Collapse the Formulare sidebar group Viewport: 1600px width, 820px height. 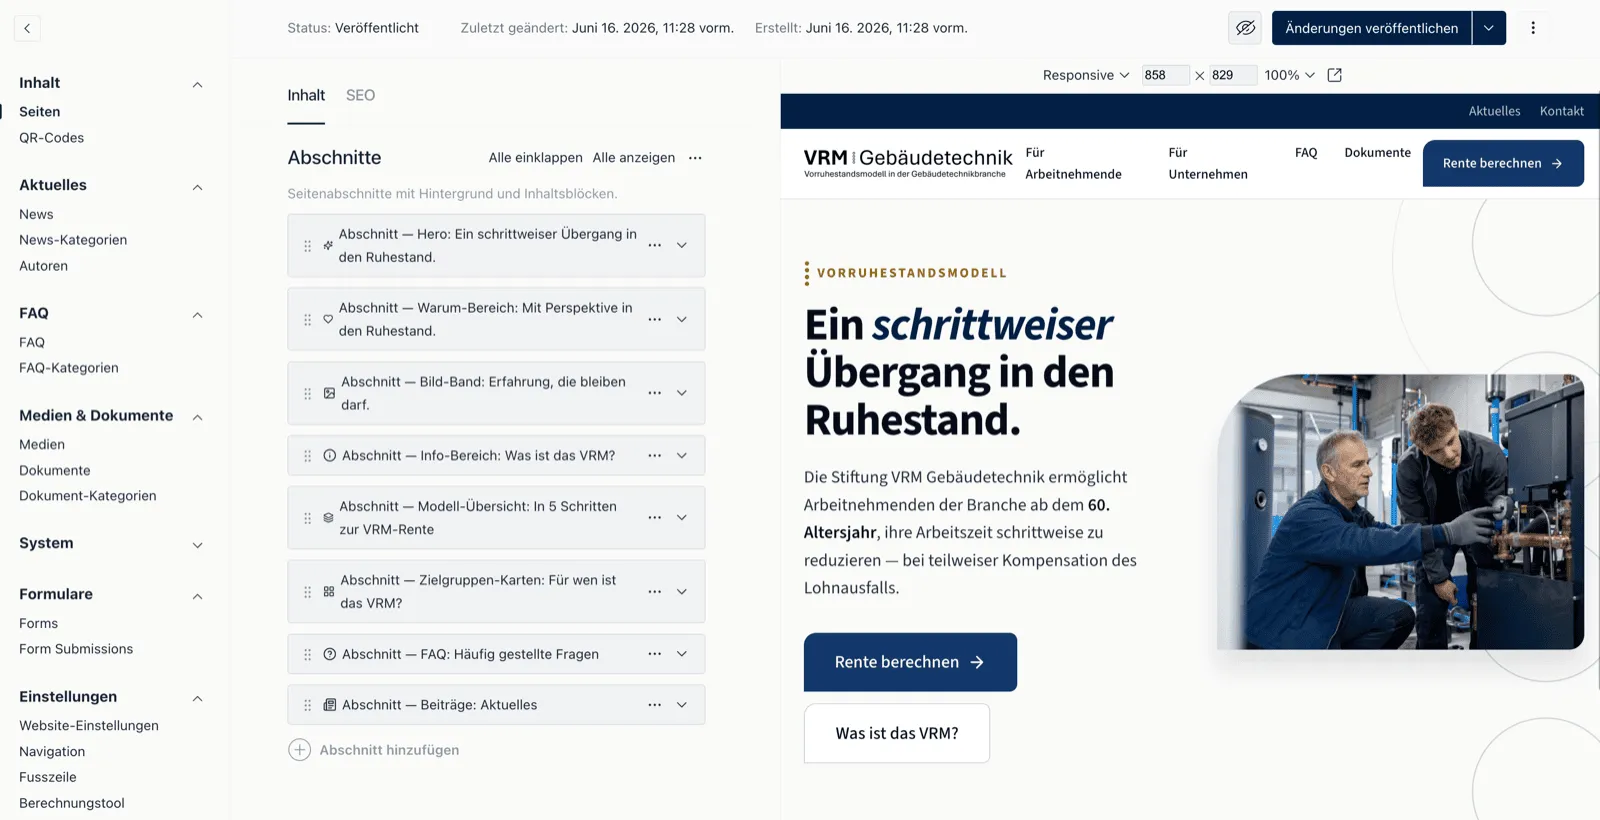pyautogui.click(x=197, y=596)
